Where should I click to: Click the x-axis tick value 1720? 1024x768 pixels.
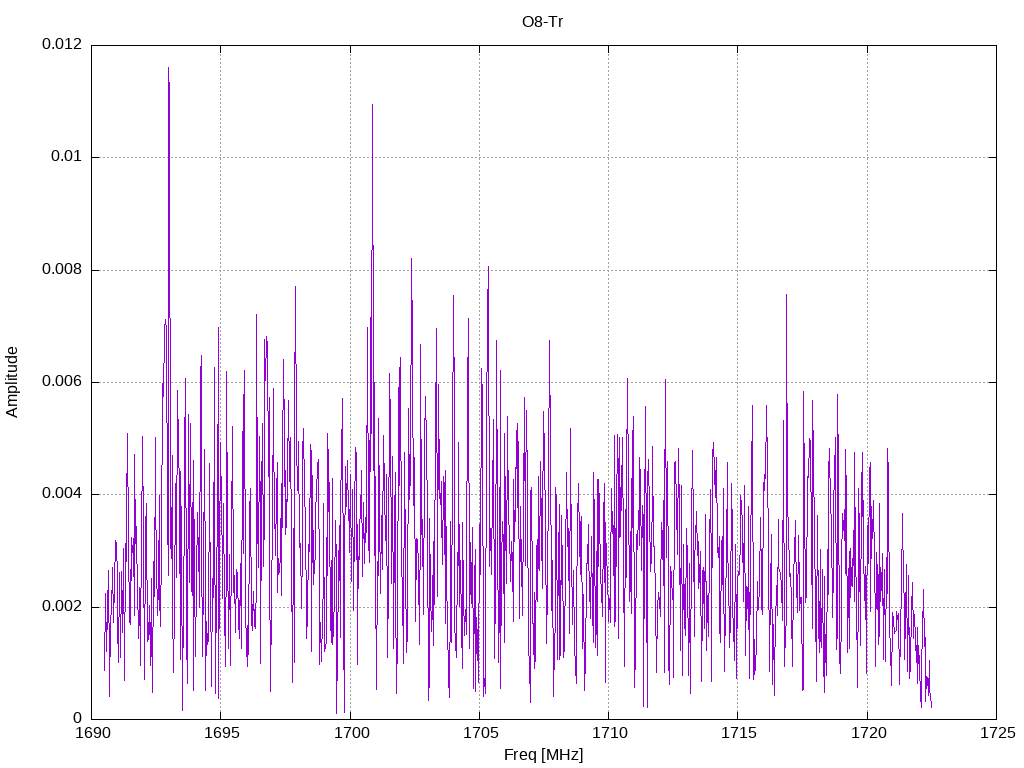tap(868, 733)
